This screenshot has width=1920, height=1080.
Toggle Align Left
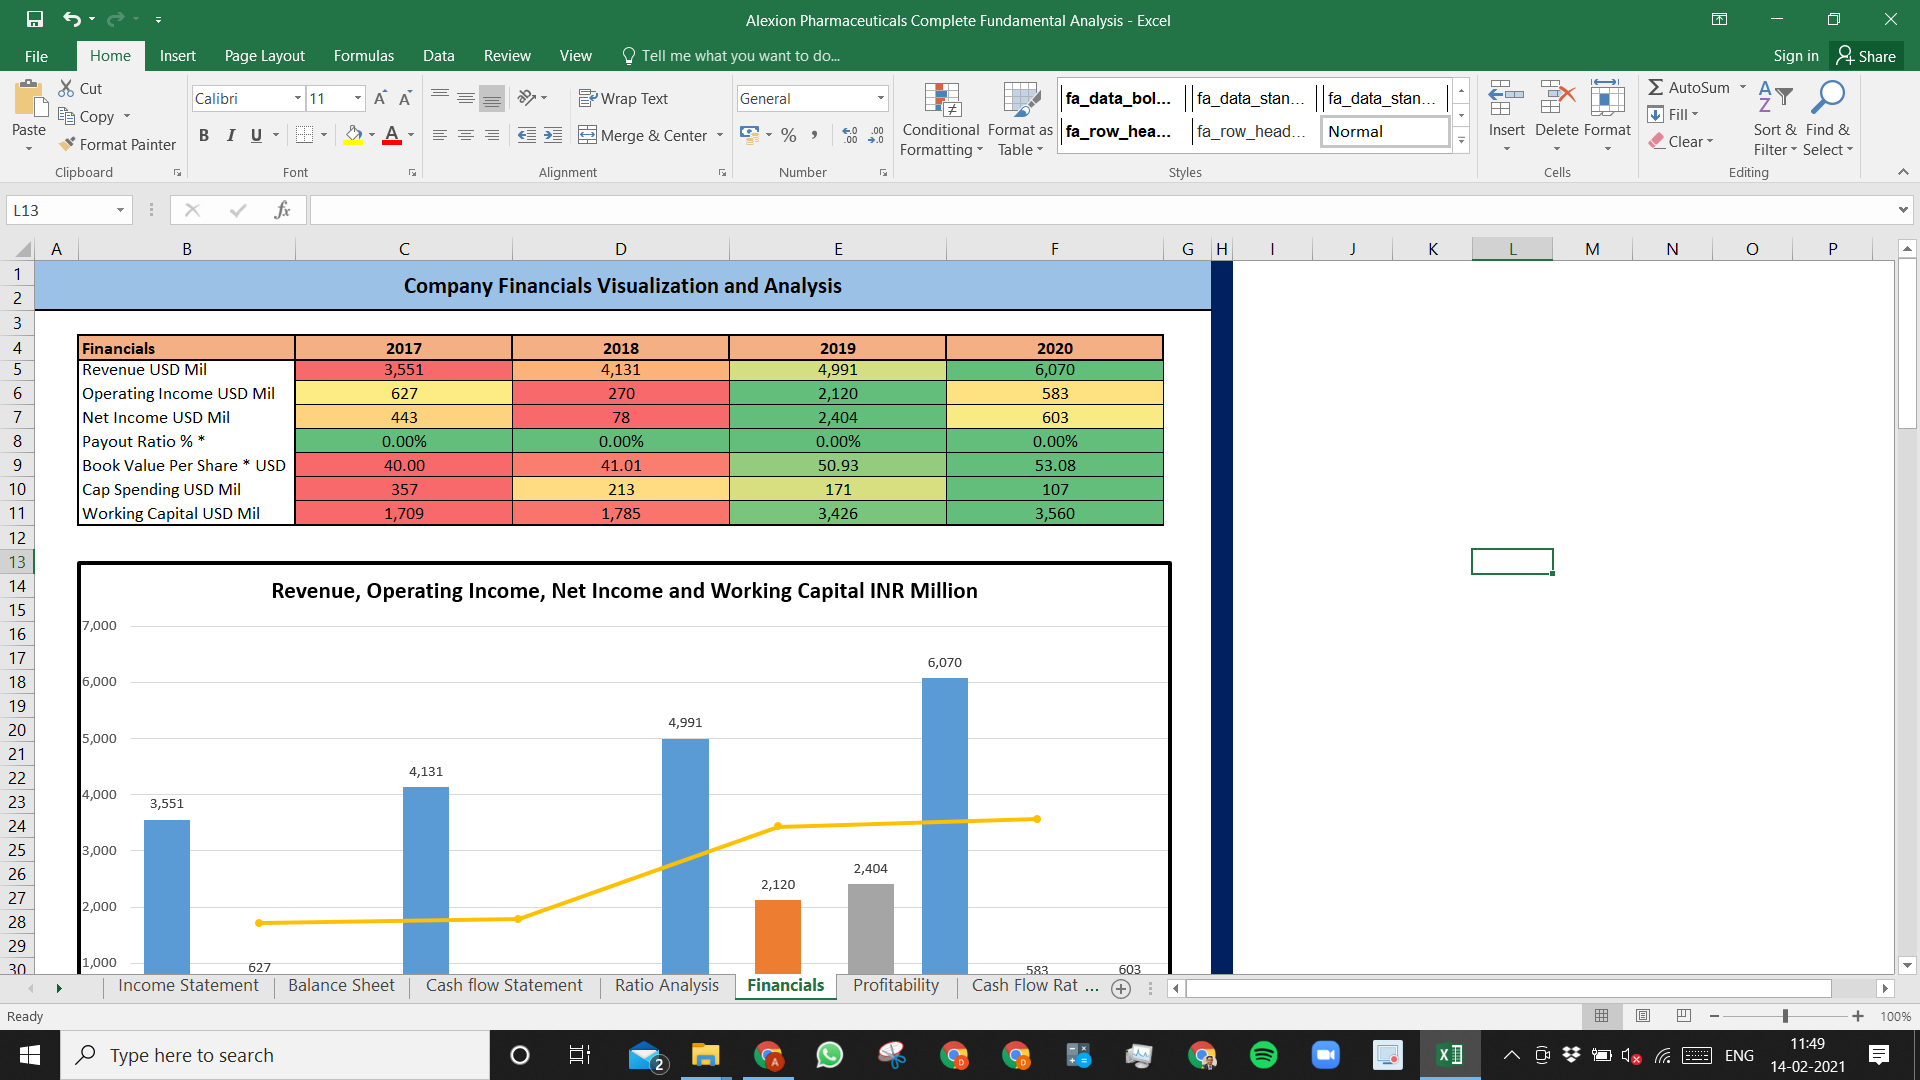pyautogui.click(x=440, y=135)
